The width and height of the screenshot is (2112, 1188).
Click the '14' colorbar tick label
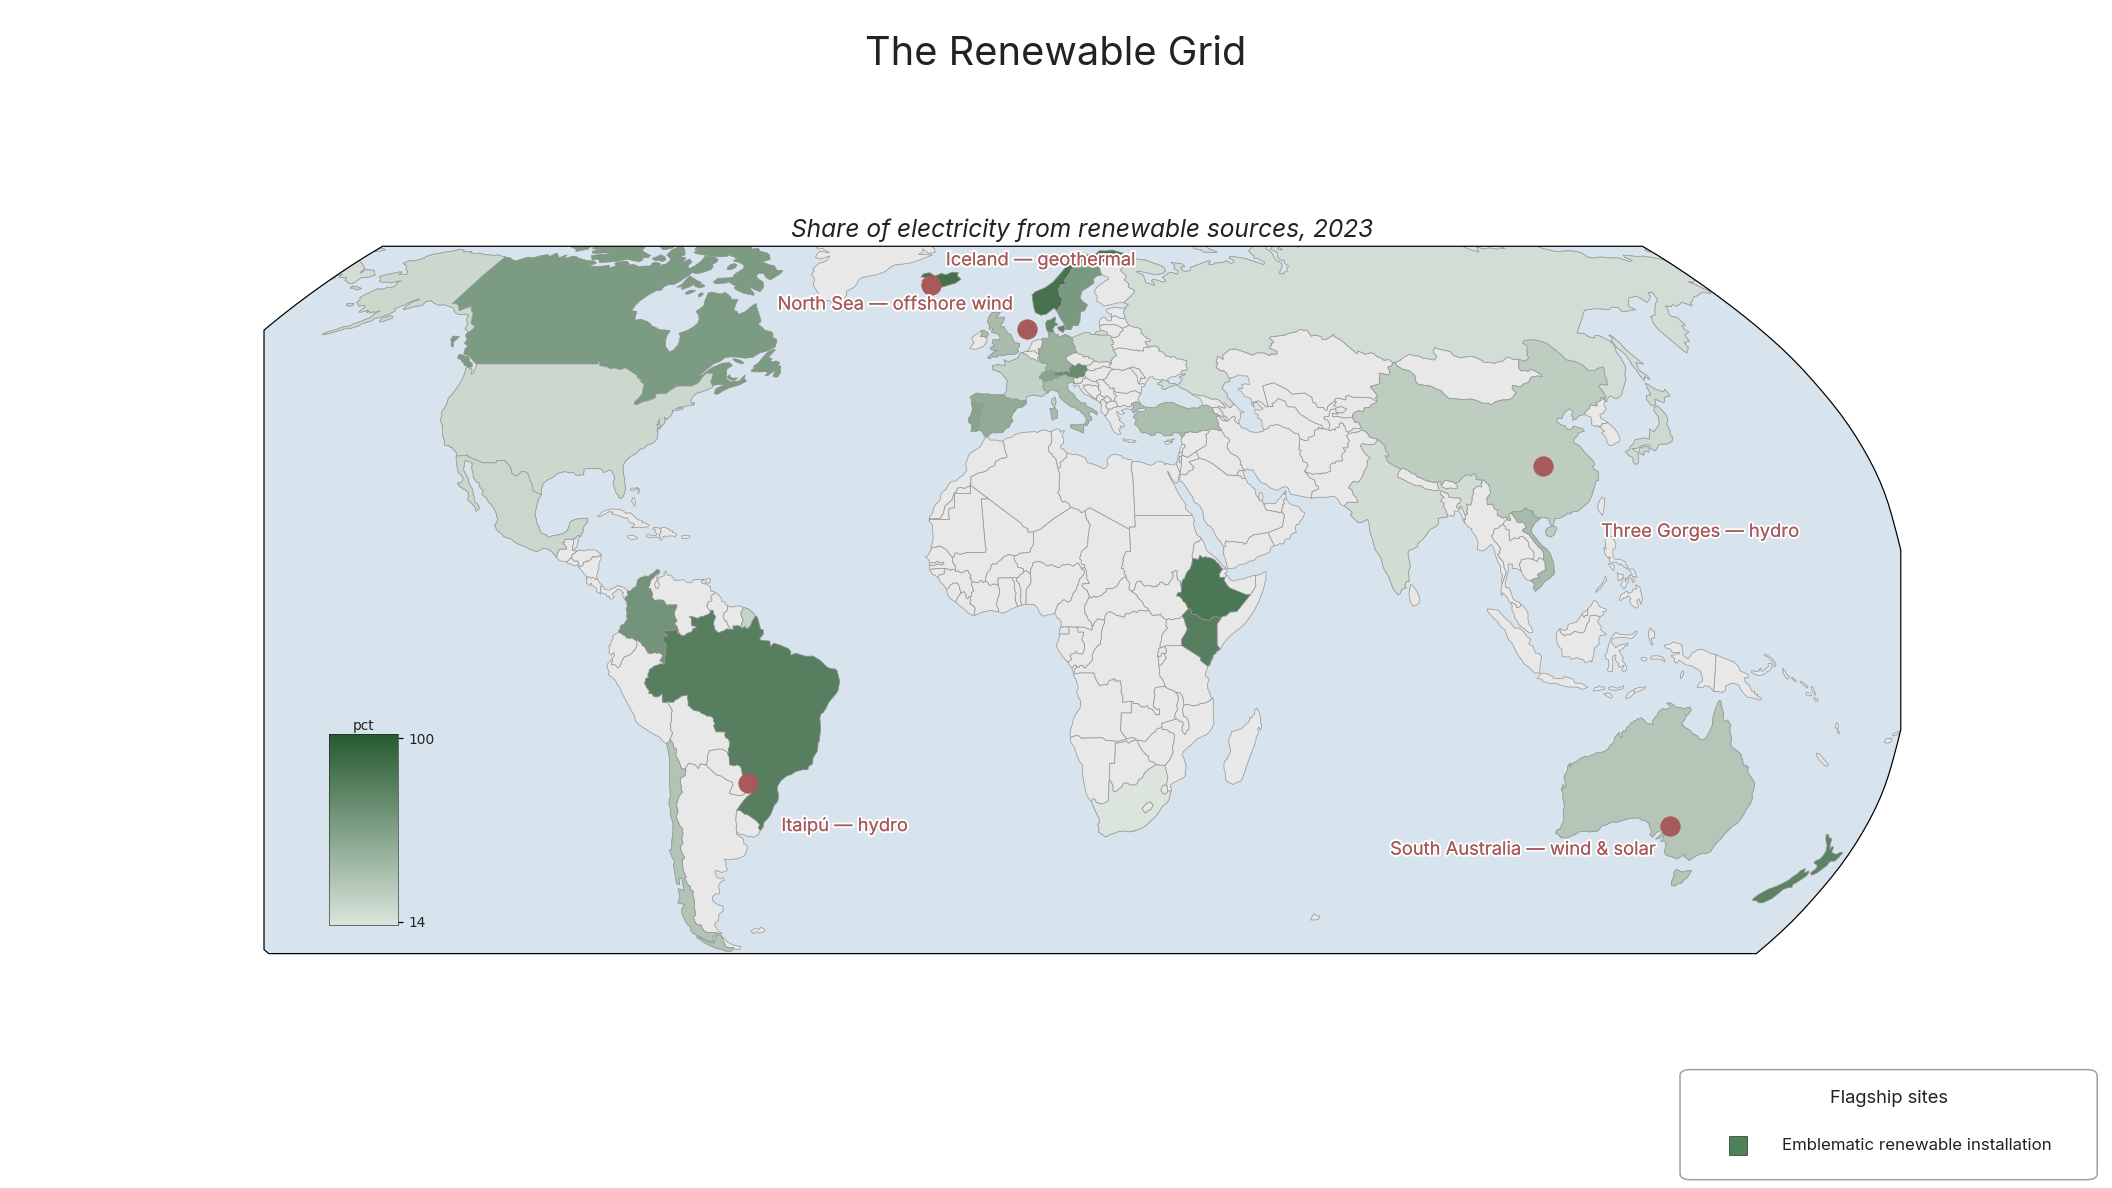(x=417, y=922)
